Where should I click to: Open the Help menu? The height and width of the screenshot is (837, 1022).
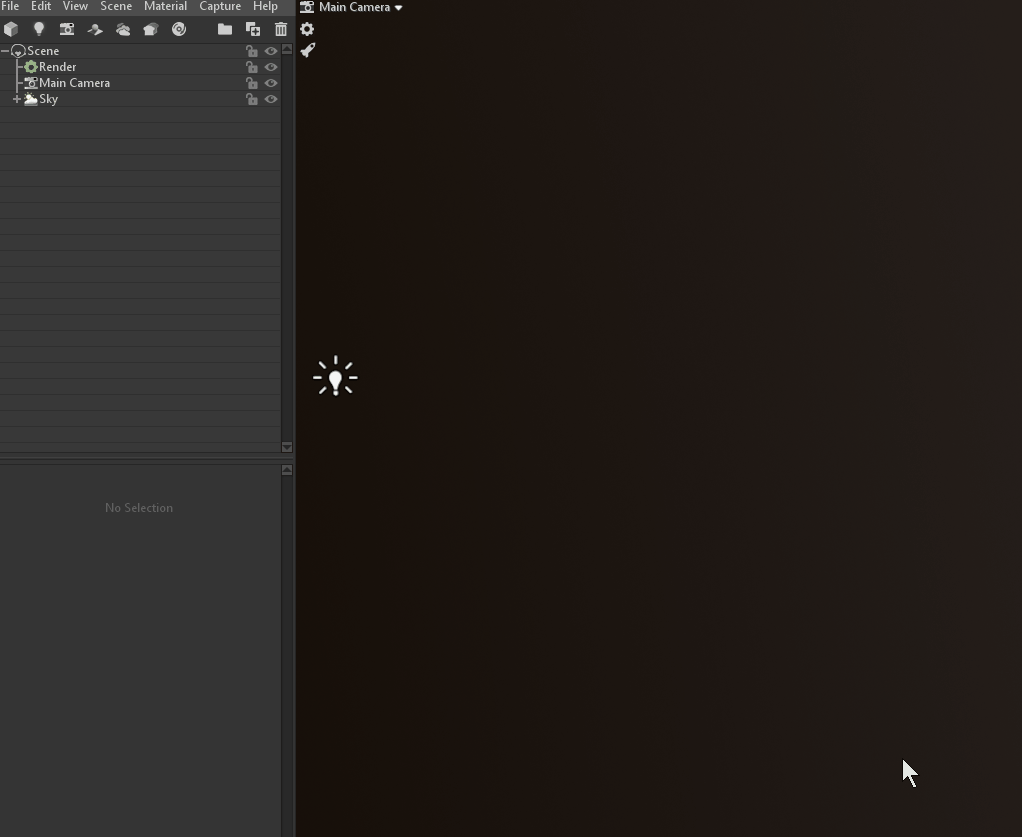tap(265, 6)
